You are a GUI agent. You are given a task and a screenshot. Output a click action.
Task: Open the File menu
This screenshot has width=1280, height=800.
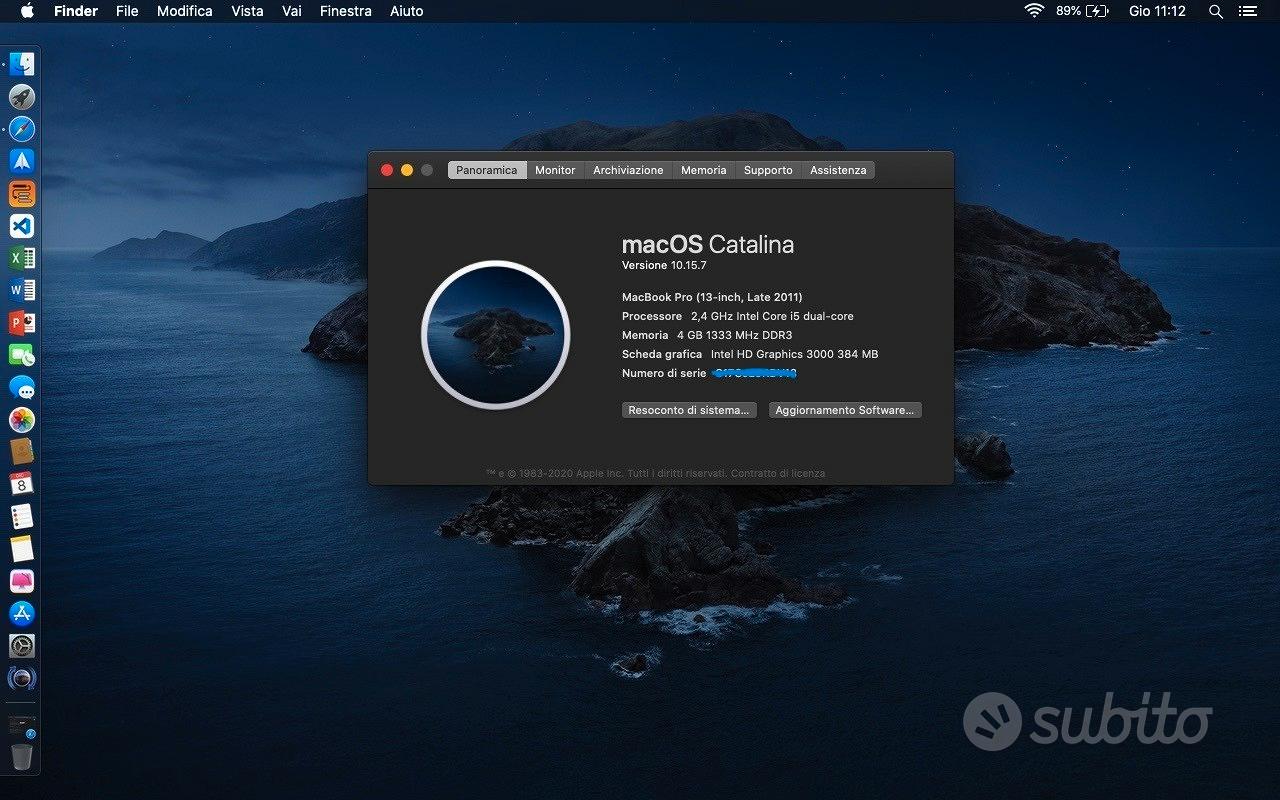127,11
